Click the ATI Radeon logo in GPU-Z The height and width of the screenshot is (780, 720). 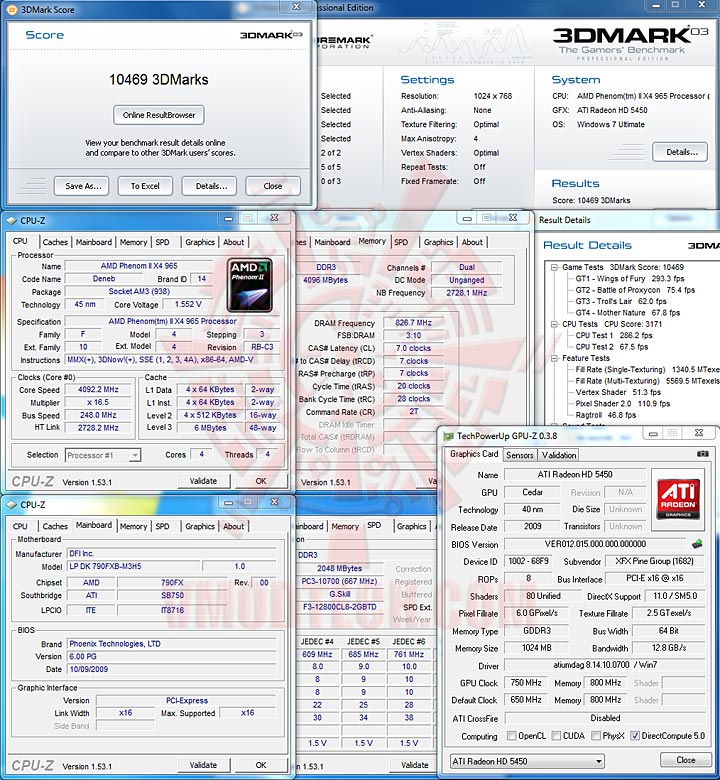point(678,498)
